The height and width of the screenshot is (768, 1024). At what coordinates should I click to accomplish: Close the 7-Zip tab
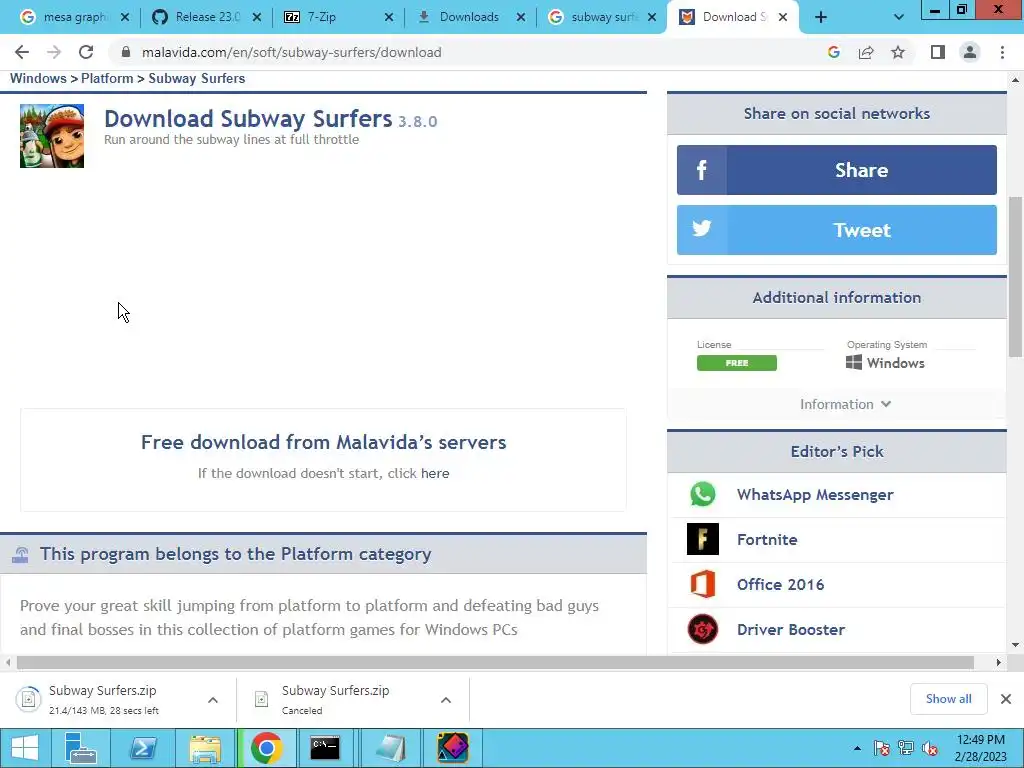(389, 17)
